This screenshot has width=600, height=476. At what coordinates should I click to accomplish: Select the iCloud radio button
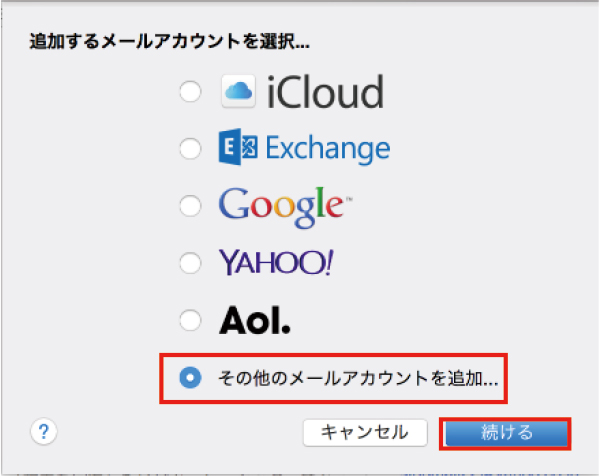click(190, 91)
